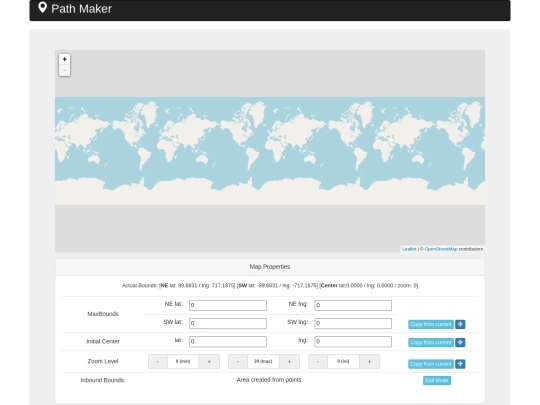The height and width of the screenshot is (405, 540).
Task: Click the Inbound Bounds label
Action: coord(103,380)
